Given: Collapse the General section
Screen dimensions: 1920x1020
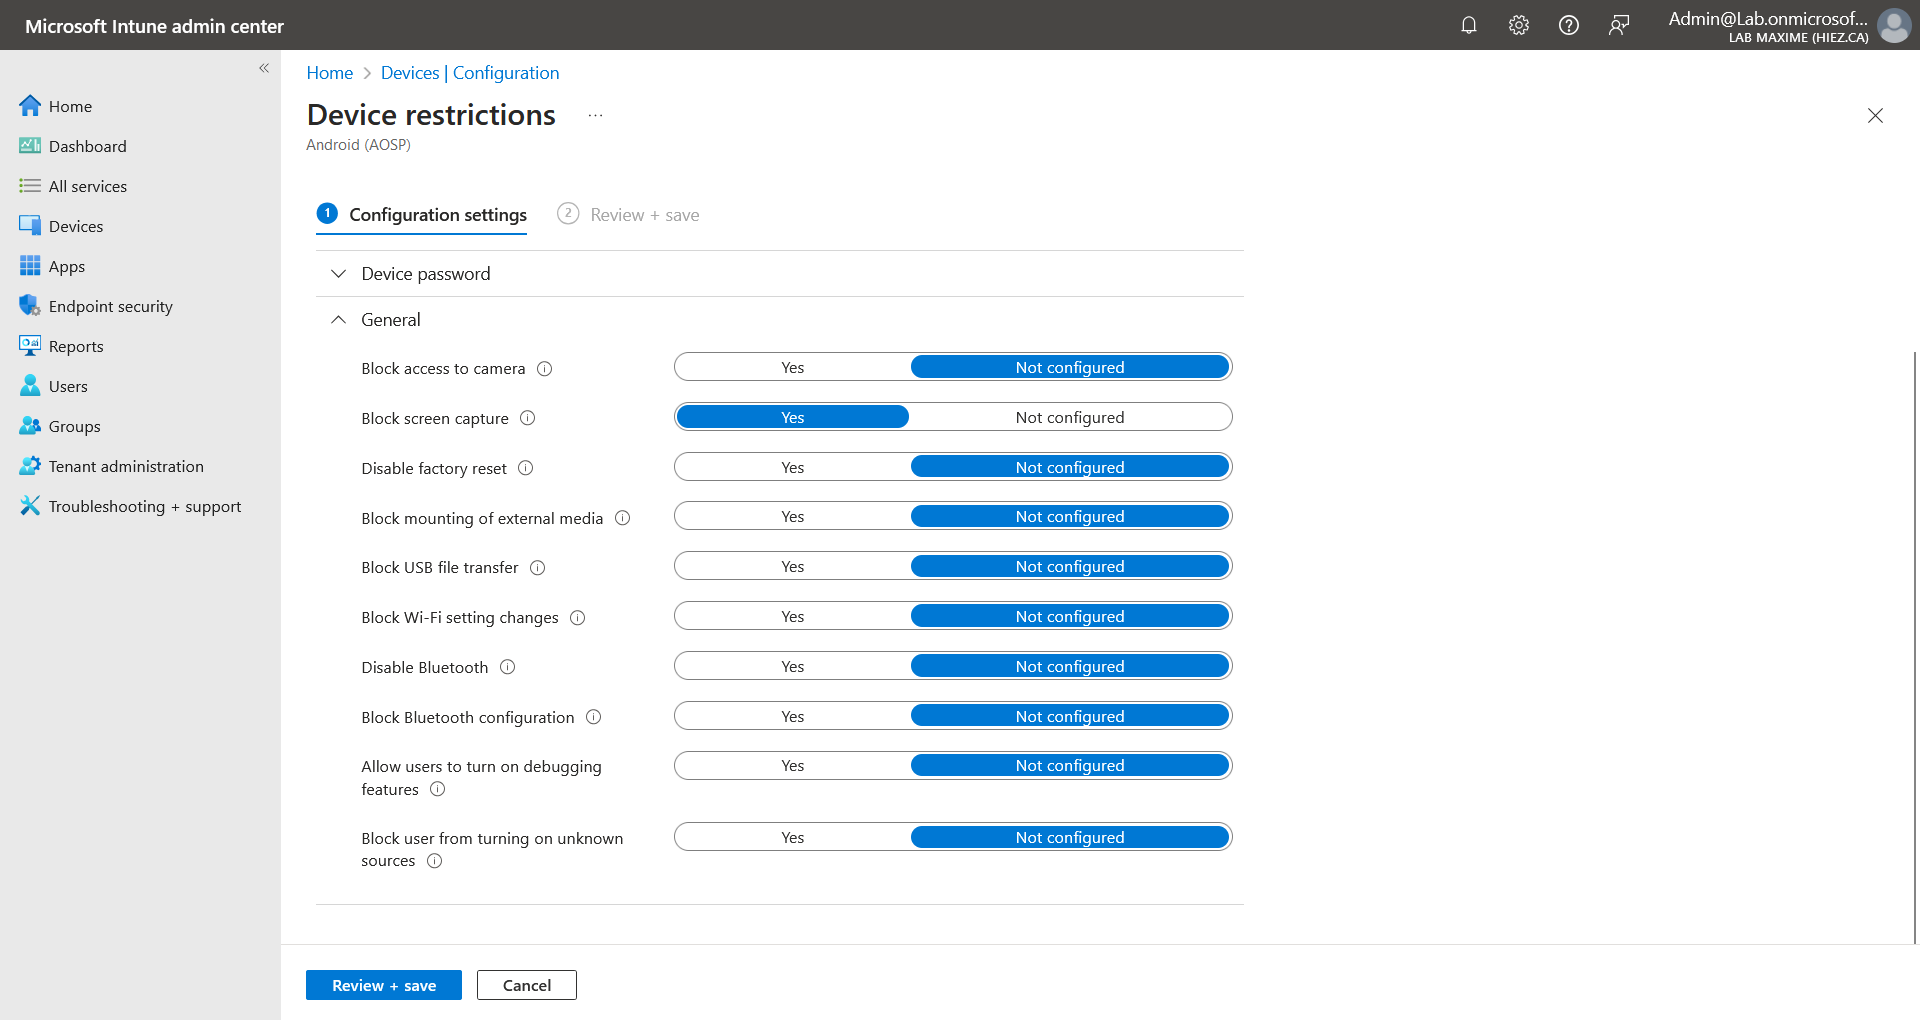Looking at the screenshot, I should (390, 320).
